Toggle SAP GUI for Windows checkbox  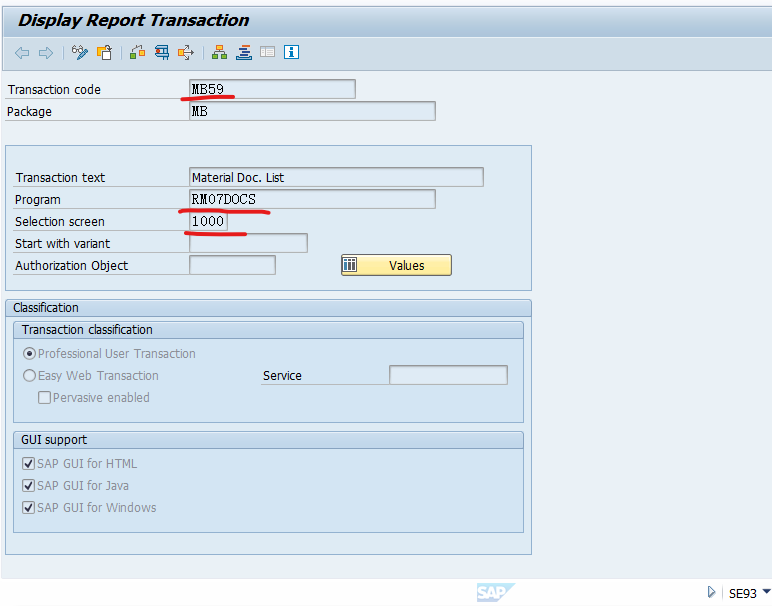coord(29,508)
